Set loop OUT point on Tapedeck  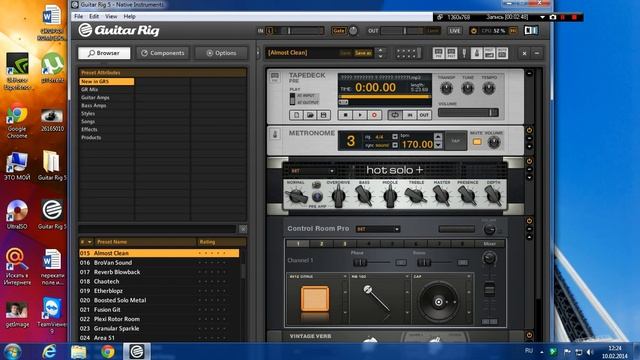pyautogui.click(x=424, y=115)
